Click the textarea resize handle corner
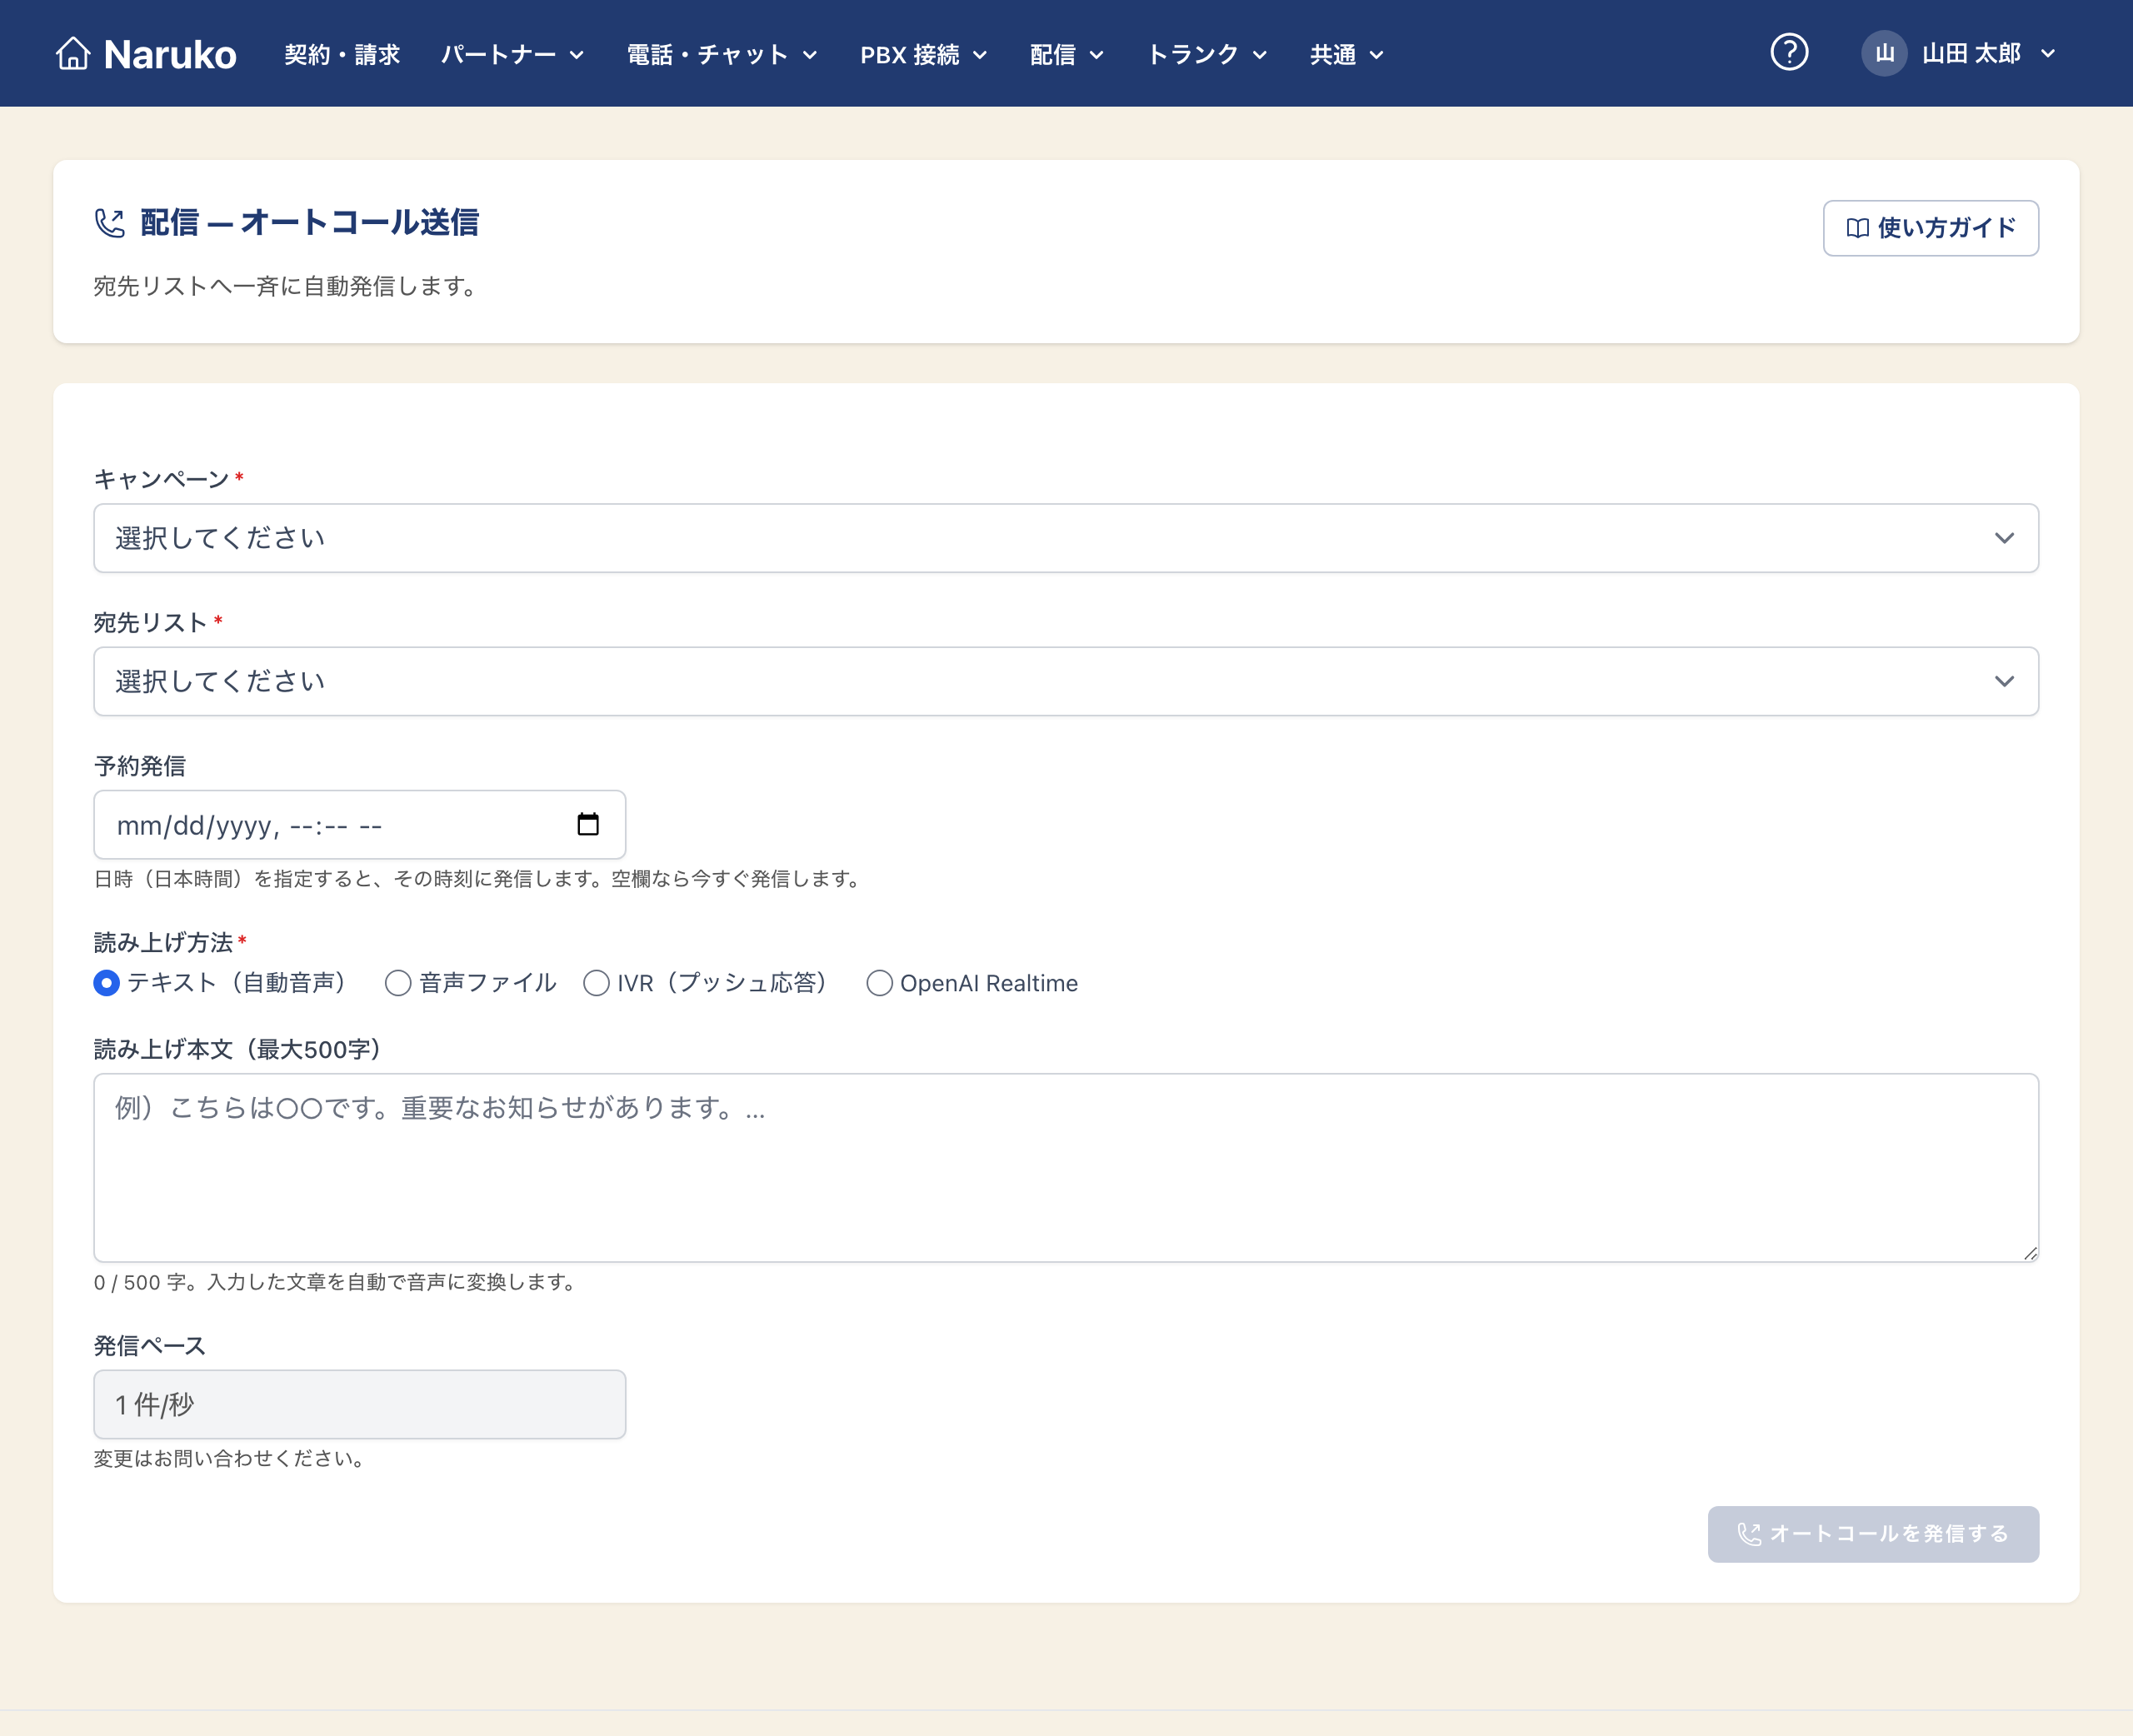The height and width of the screenshot is (1736, 2133). (x=2030, y=1253)
